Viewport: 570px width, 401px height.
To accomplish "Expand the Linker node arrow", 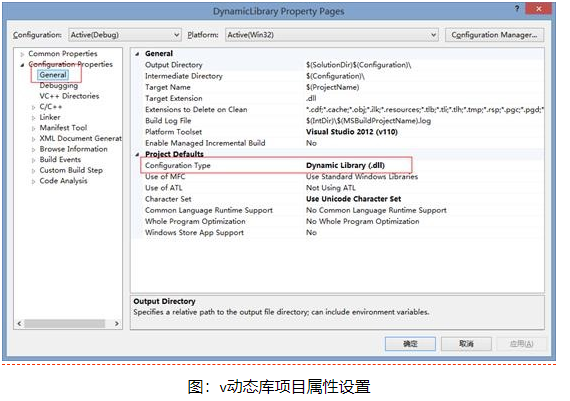I will click(33, 118).
